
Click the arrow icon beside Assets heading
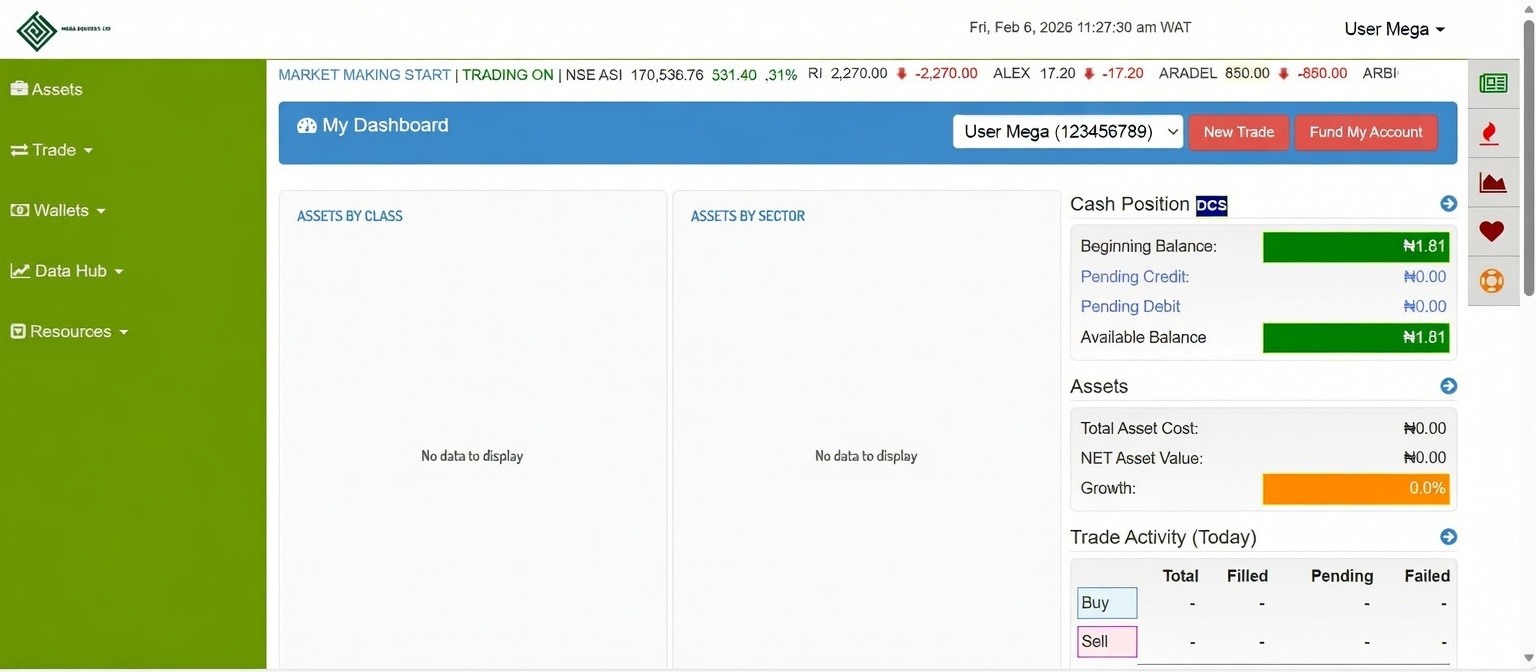1448,386
